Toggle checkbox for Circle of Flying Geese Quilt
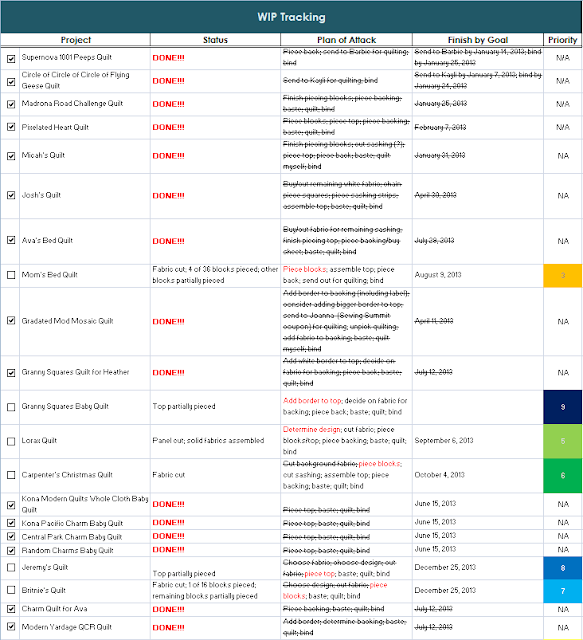 coord(11,82)
